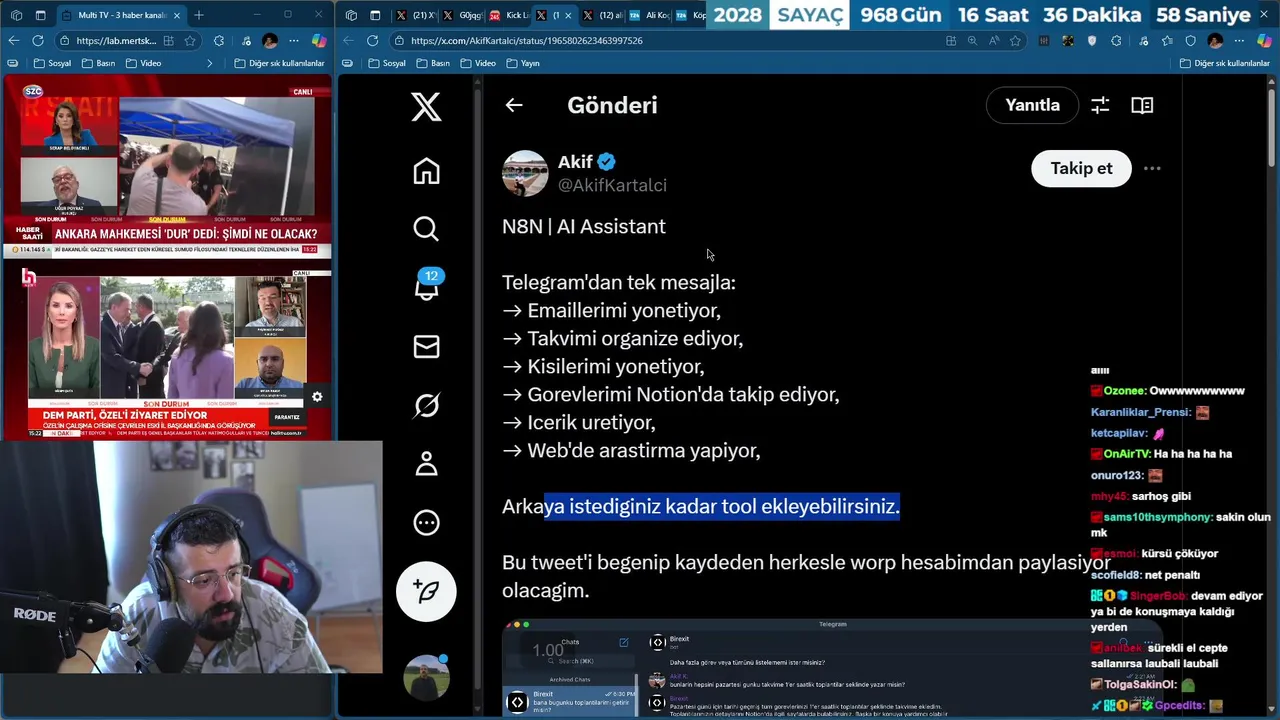The height and width of the screenshot is (720, 1280).
Task: Reload the Multi TV page in left browser
Action: click(x=37, y=41)
